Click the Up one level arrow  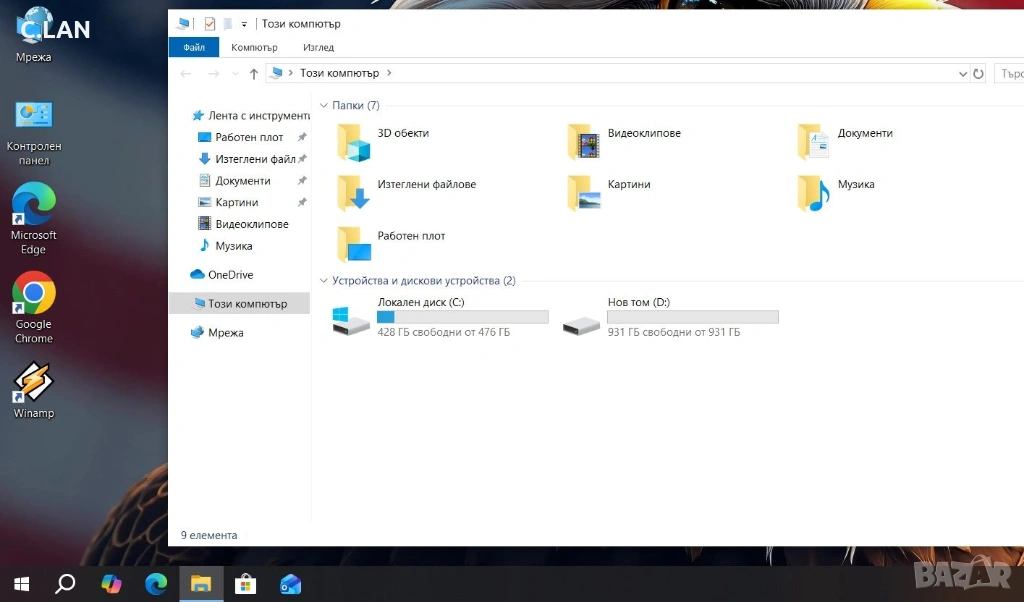tap(254, 74)
